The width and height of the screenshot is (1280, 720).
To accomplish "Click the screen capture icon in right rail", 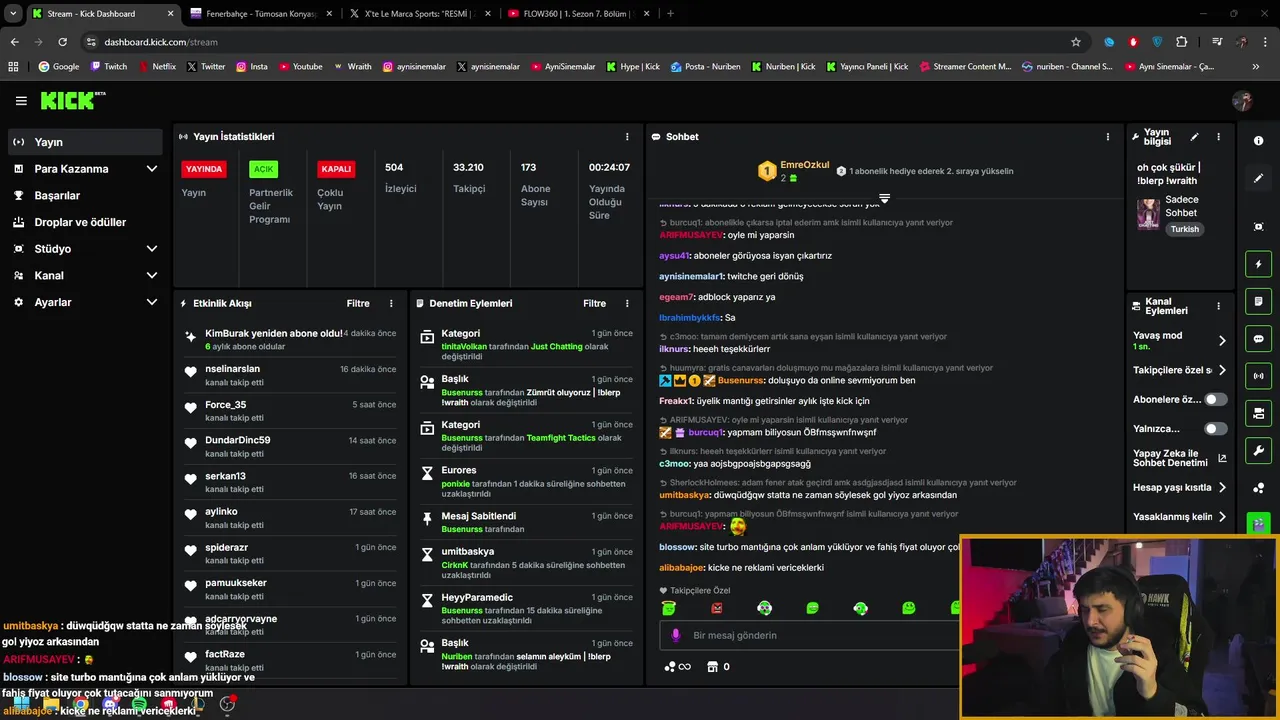I will [1258, 227].
